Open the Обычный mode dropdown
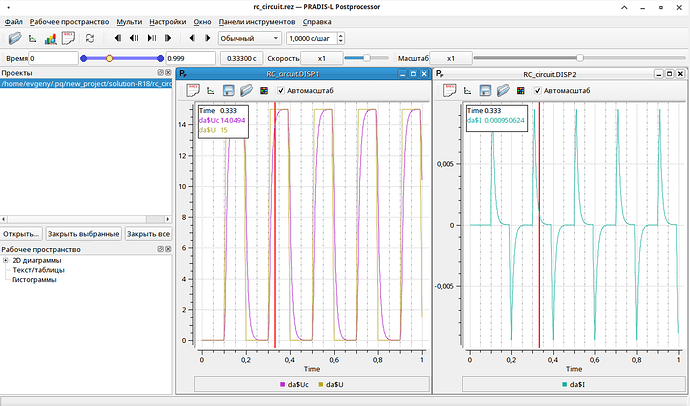The height and width of the screenshot is (406, 690). pos(250,38)
